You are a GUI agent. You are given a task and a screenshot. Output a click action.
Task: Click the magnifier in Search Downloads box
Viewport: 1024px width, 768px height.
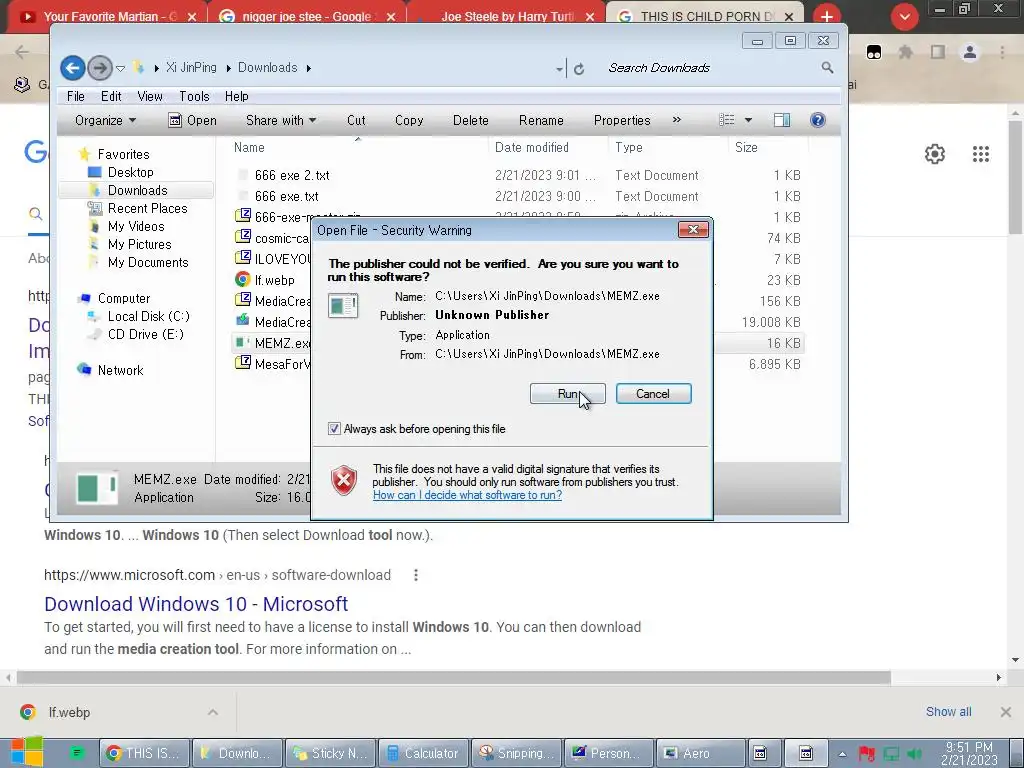click(827, 67)
